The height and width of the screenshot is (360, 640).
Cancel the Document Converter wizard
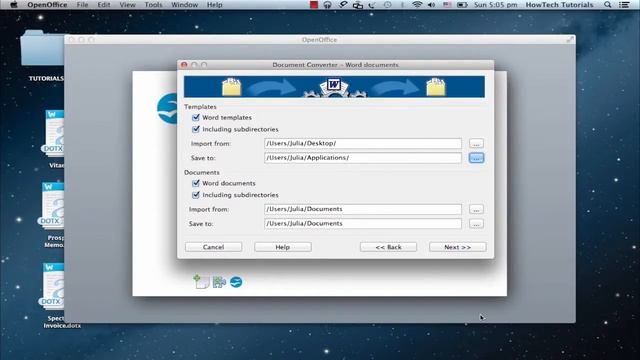pos(213,247)
